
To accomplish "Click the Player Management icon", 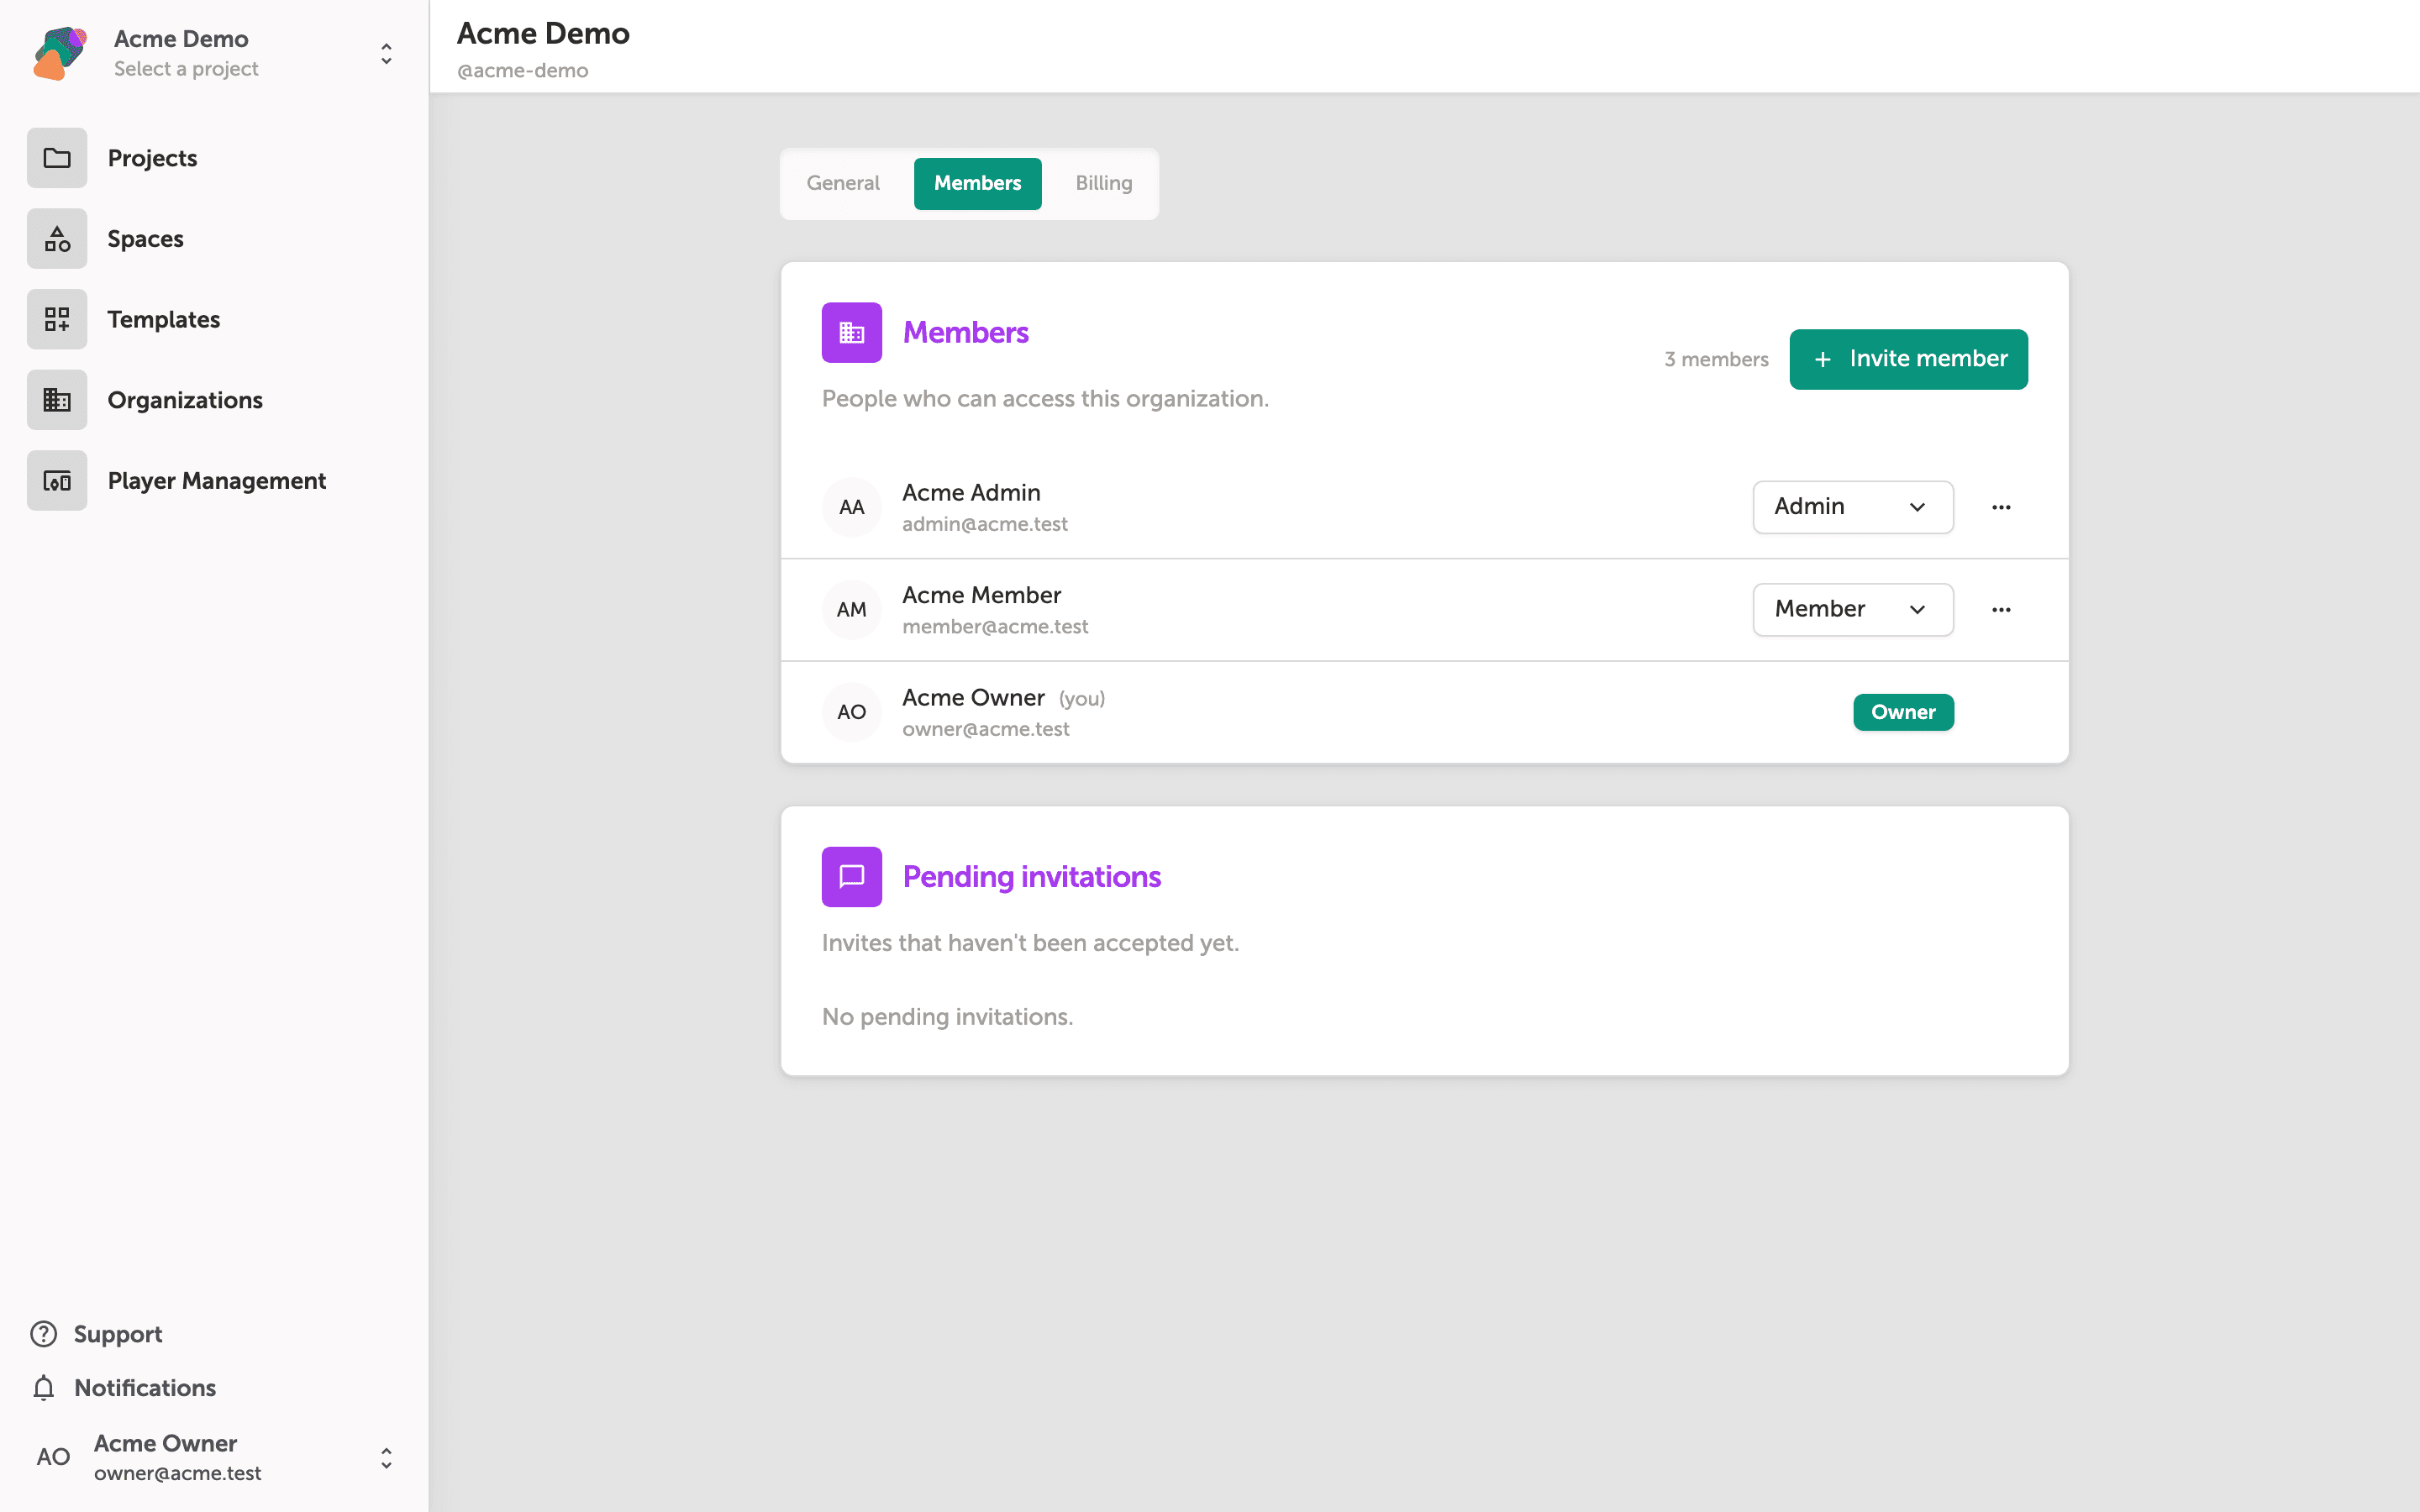I will (x=57, y=481).
